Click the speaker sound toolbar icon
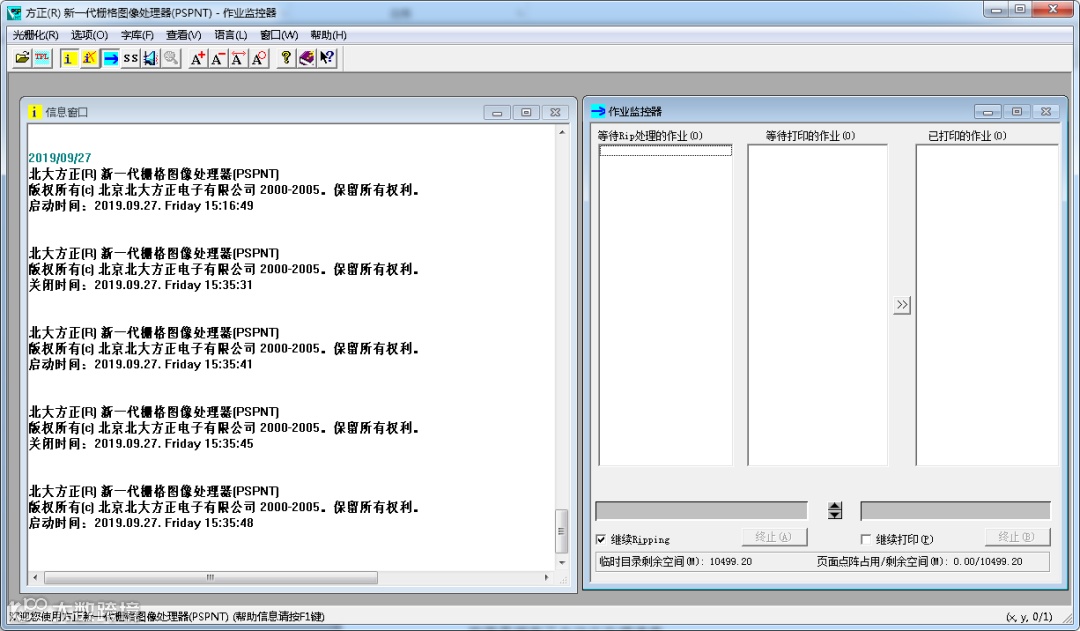This screenshot has height=631, width=1080. 150,58
